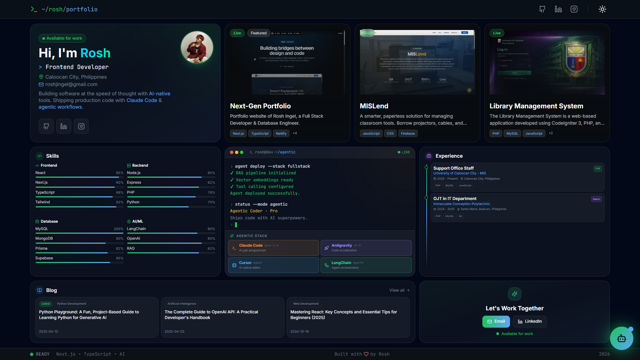Click the yellow dot in terminal window header
Viewport: 640px width, 360px height.
tap(236, 152)
